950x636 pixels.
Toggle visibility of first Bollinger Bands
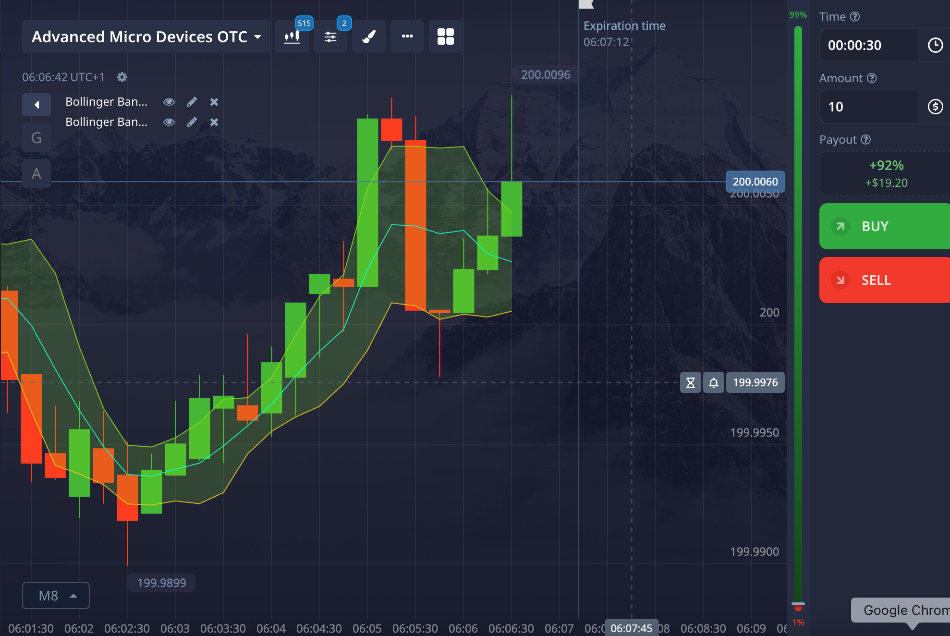click(169, 102)
